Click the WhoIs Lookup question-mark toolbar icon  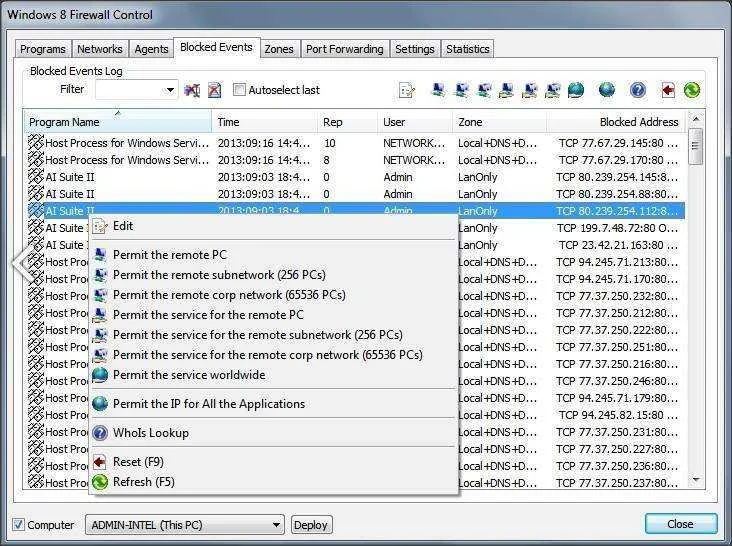point(638,90)
